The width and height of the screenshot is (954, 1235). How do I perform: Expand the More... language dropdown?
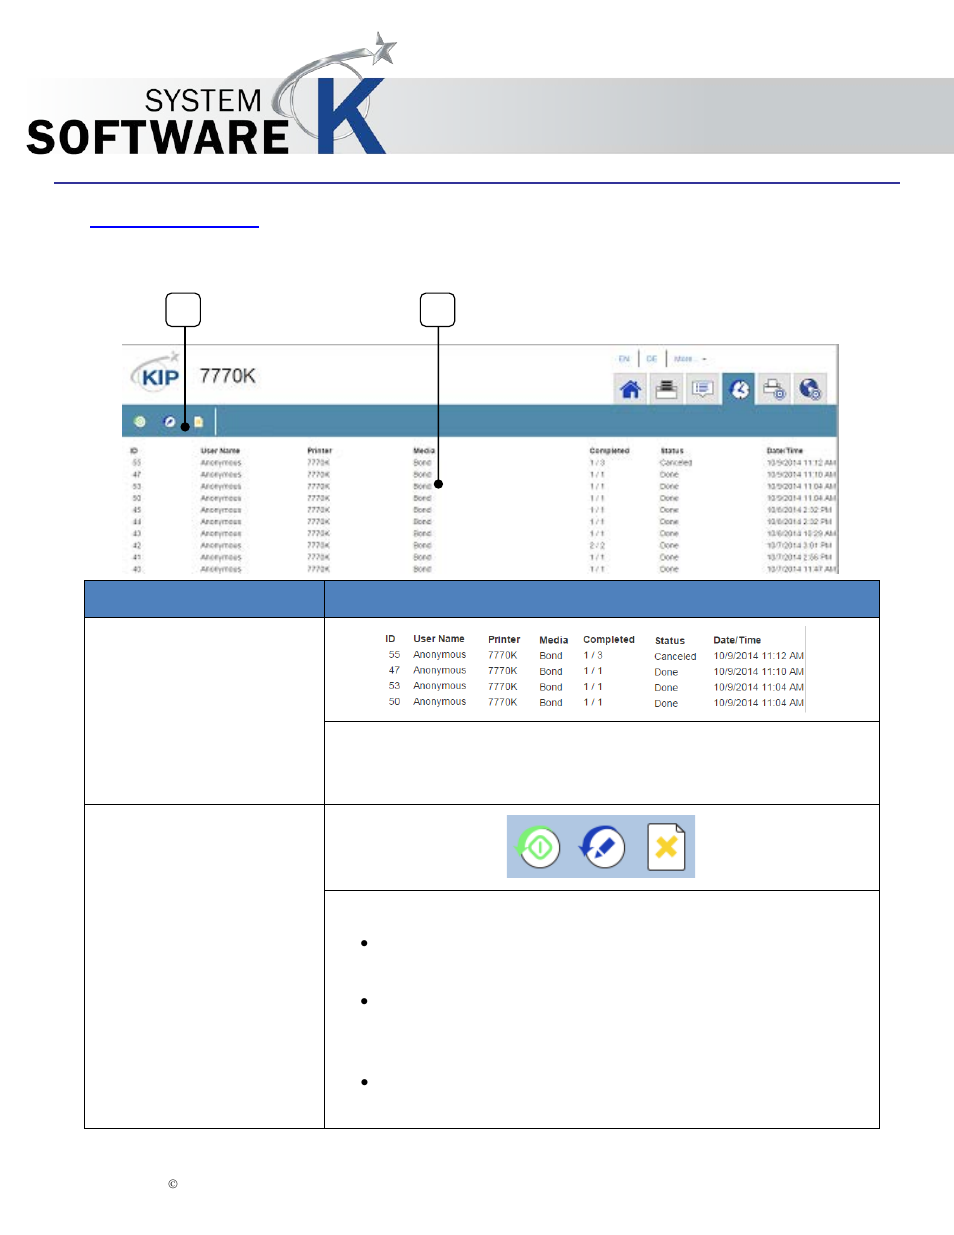click(x=689, y=359)
